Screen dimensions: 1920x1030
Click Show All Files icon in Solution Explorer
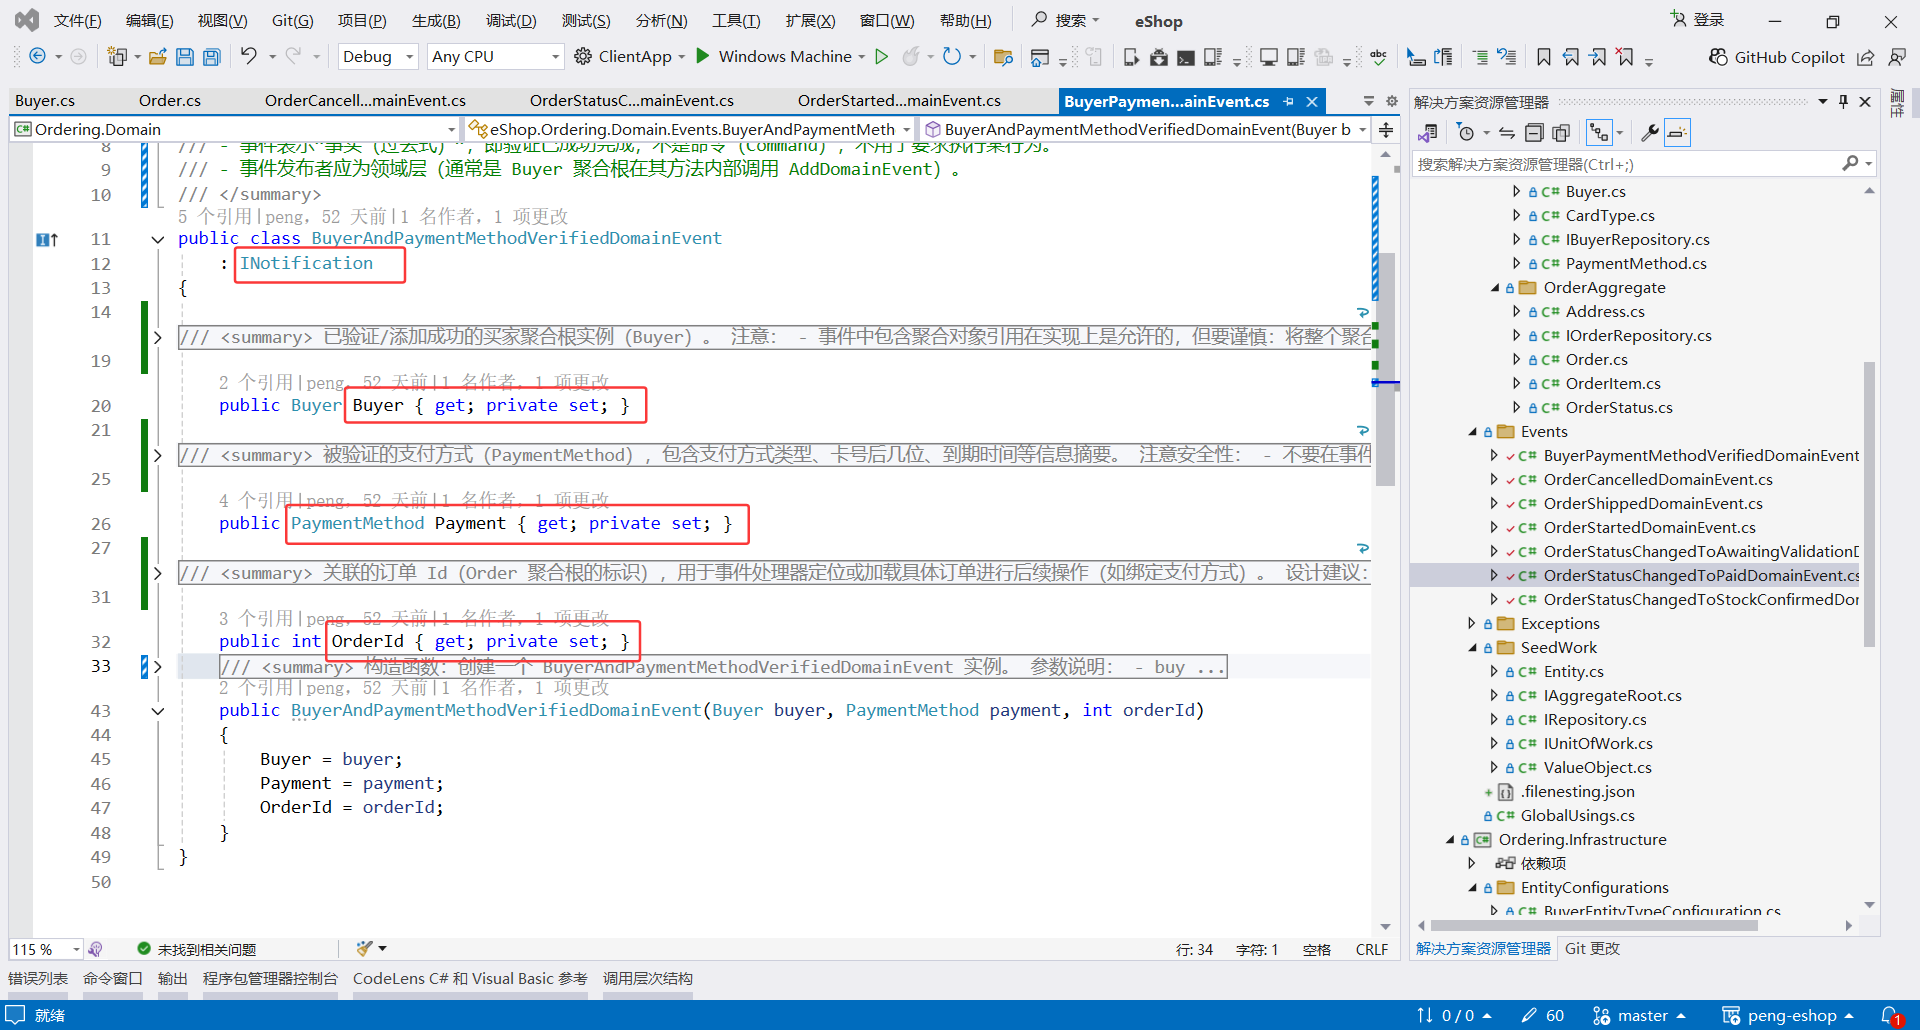(x=1561, y=132)
